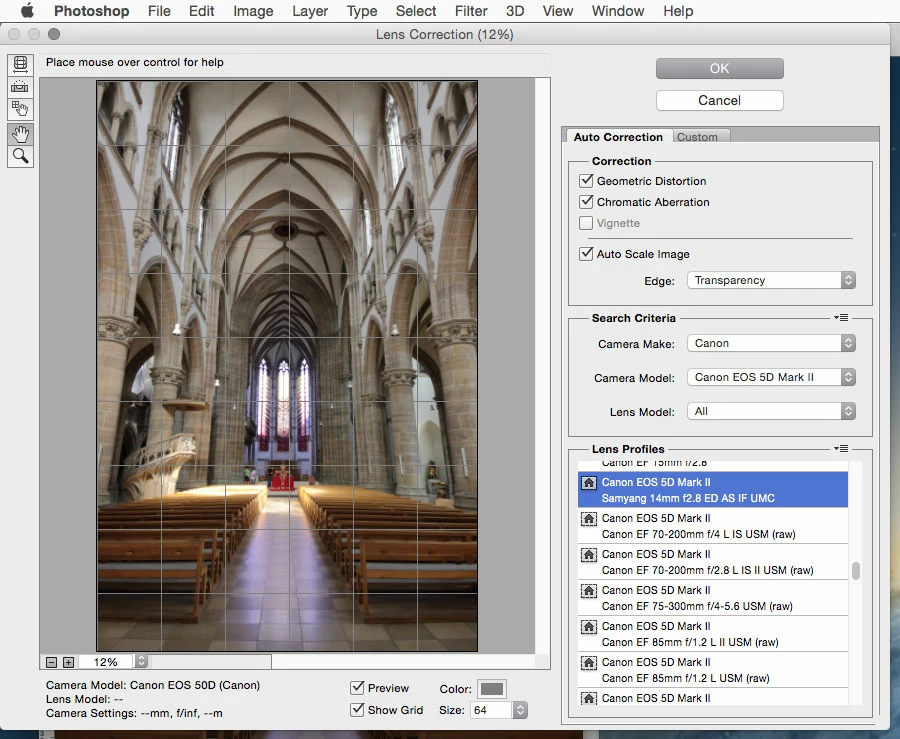This screenshot has width=900, height=739.
Task: Toggle Auto Scale Image
Action: (586, 254)
